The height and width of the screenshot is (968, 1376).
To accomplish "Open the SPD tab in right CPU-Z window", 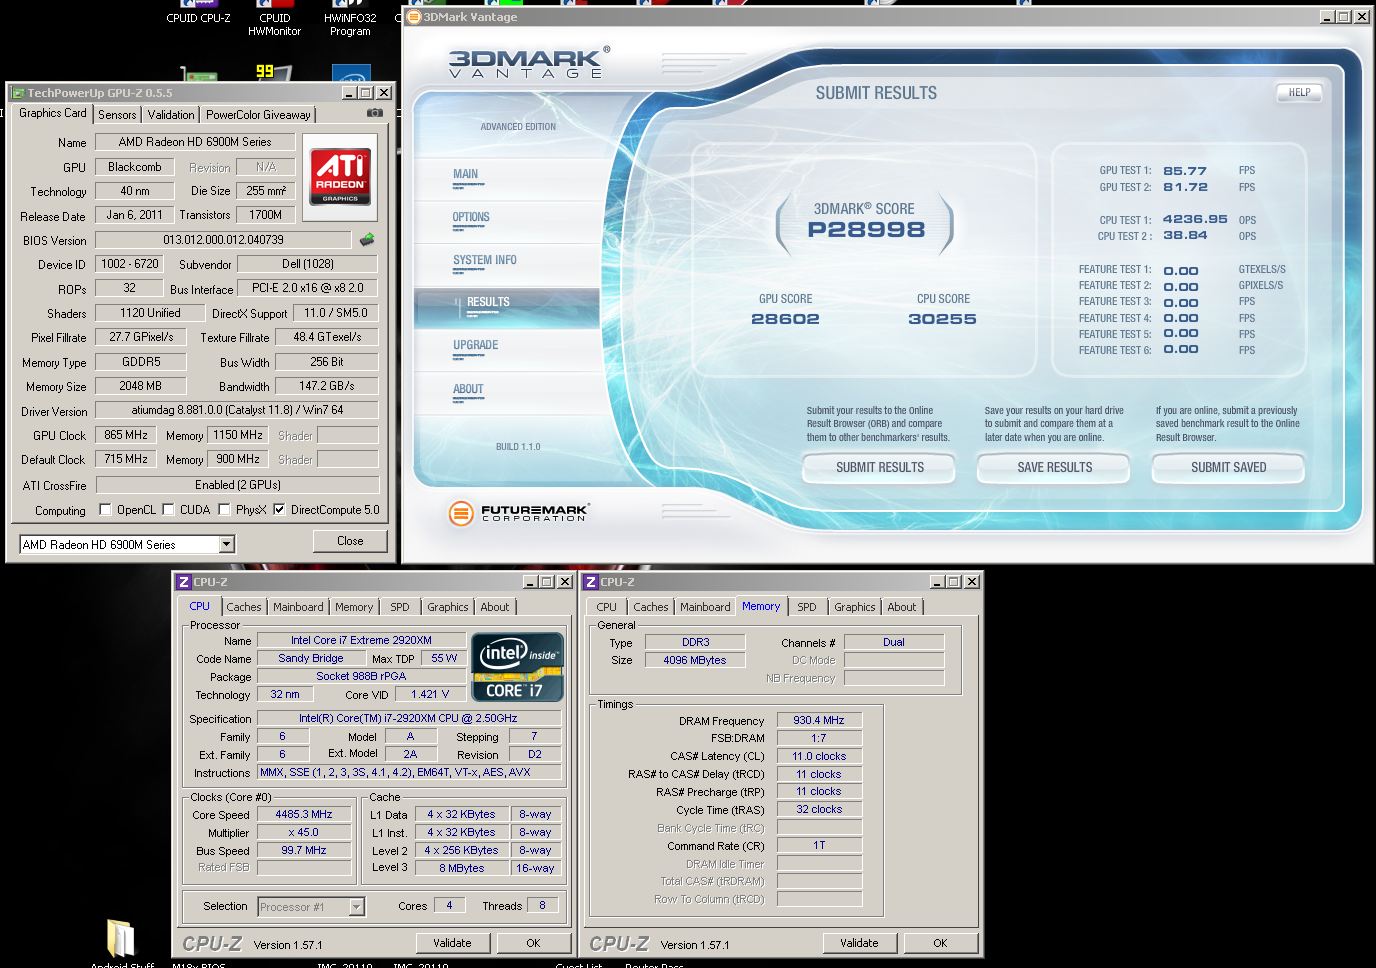I will click(x=807, y=607).
